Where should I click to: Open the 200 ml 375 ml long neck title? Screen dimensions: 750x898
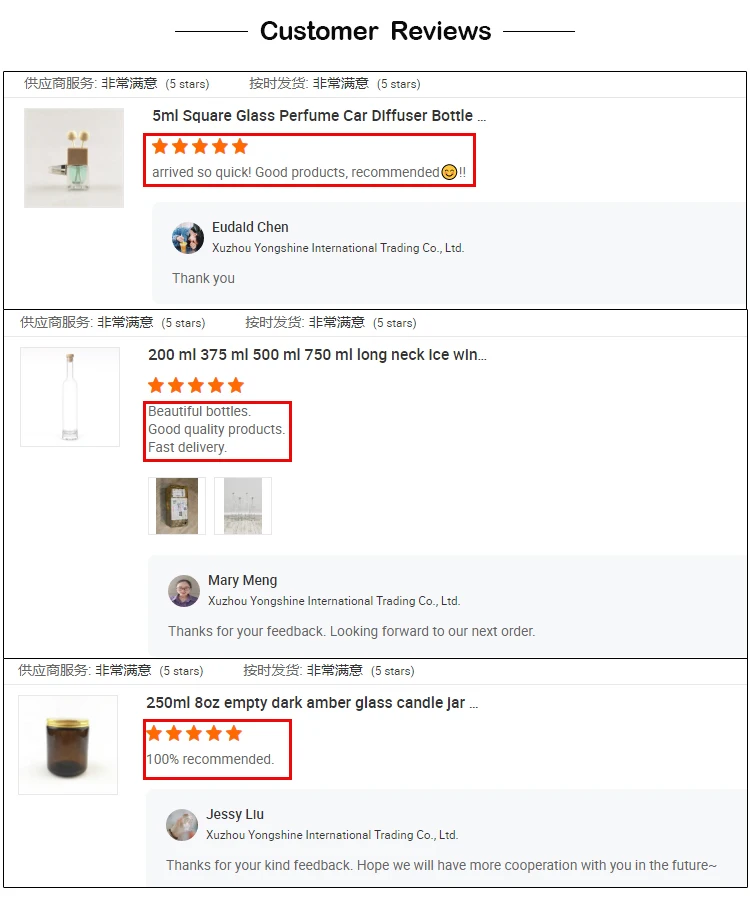317,355
